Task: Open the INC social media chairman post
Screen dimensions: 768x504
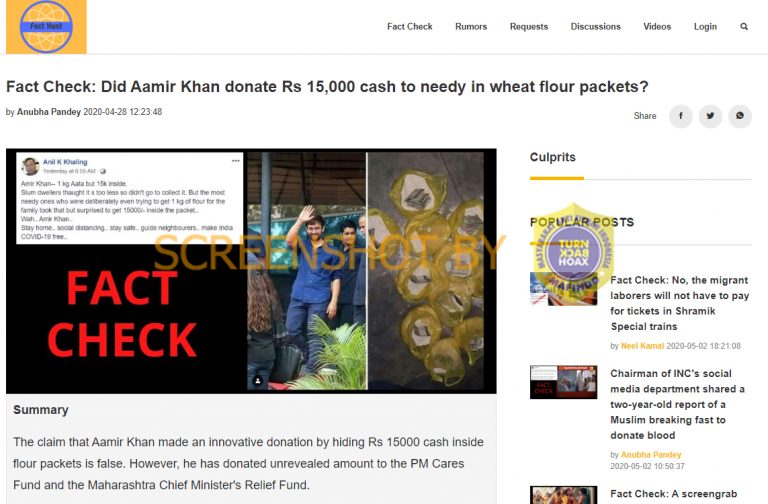Action: point(678,404)
